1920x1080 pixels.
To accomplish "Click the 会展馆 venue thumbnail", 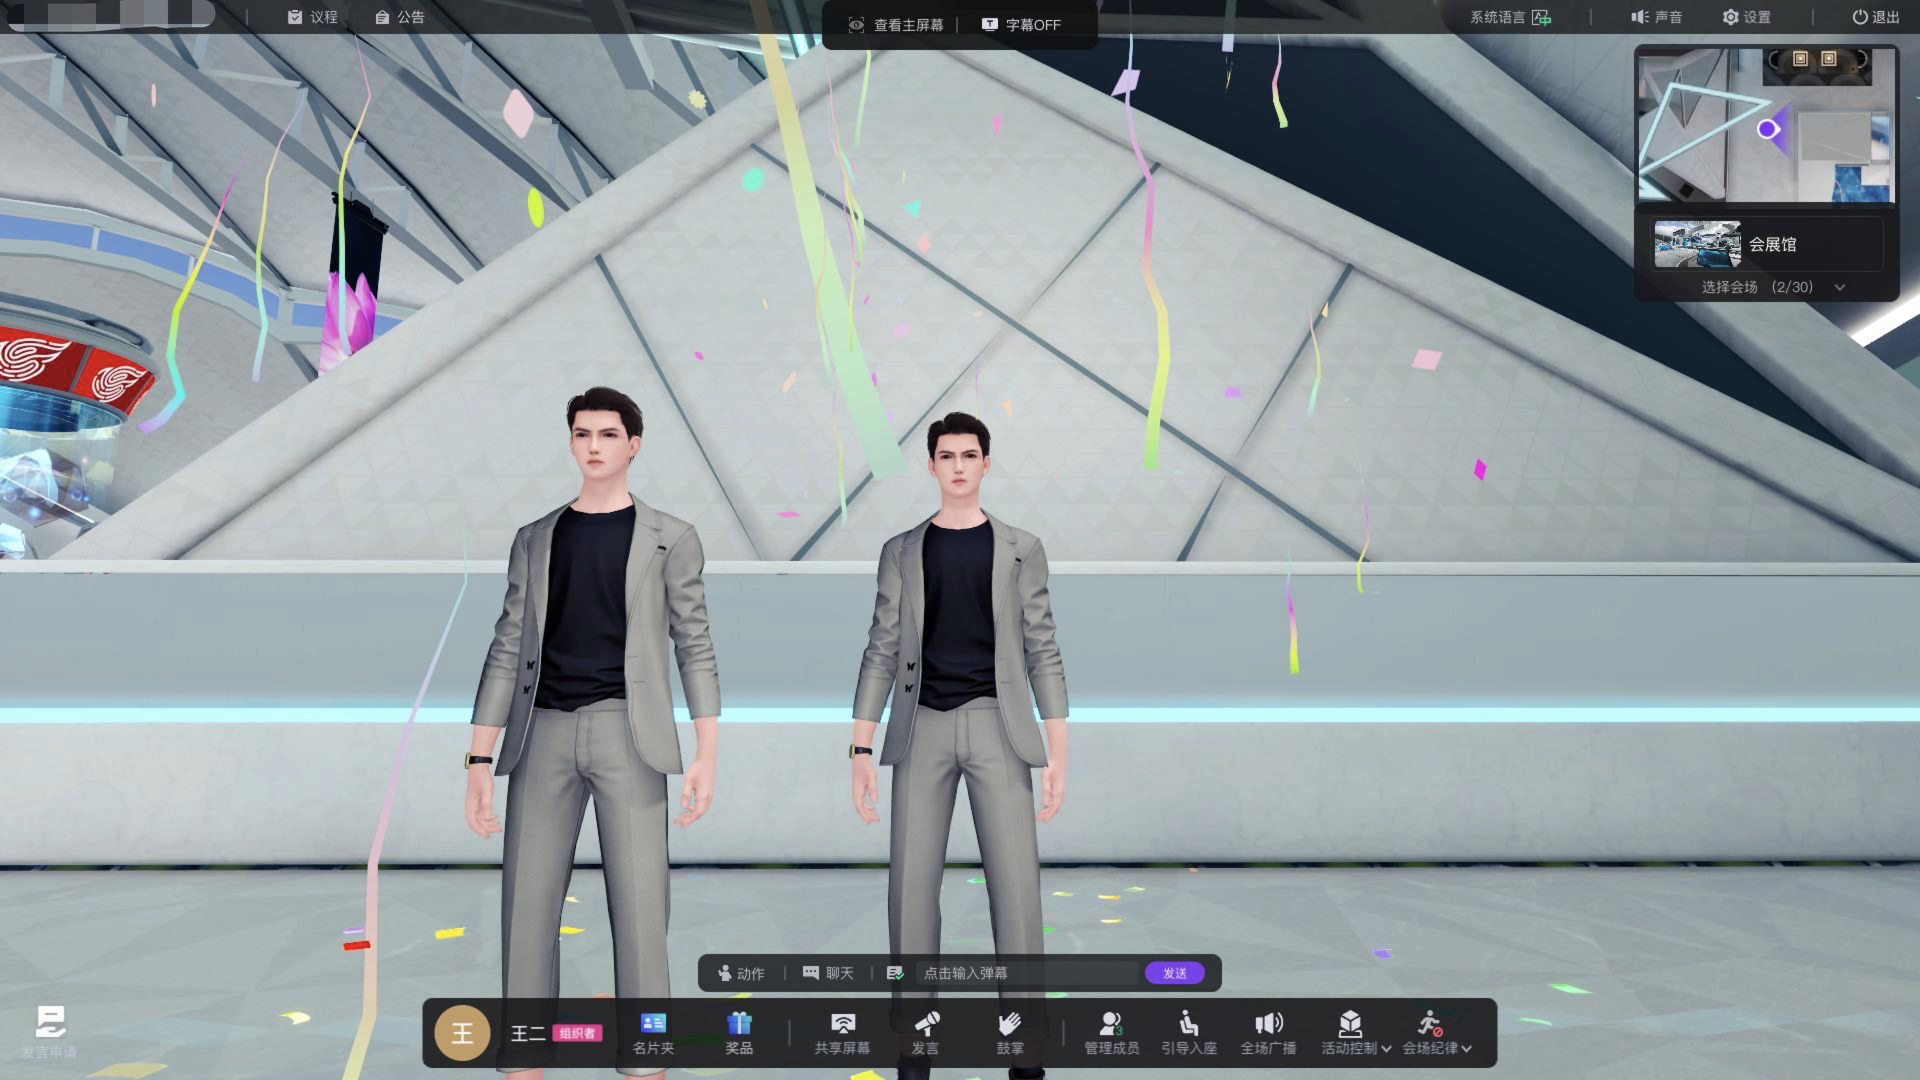I will click(x=1697, y=244).
